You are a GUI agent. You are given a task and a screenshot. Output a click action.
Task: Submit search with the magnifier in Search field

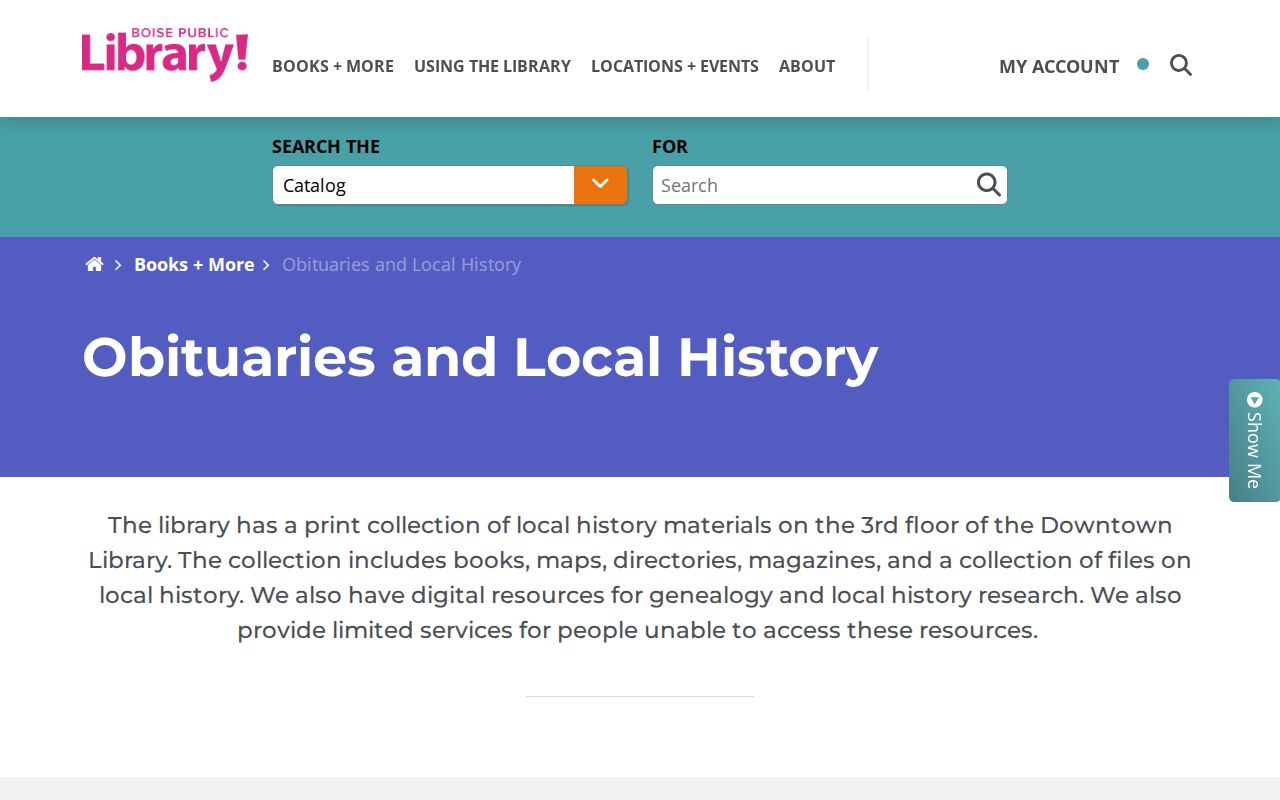point(988,185)
